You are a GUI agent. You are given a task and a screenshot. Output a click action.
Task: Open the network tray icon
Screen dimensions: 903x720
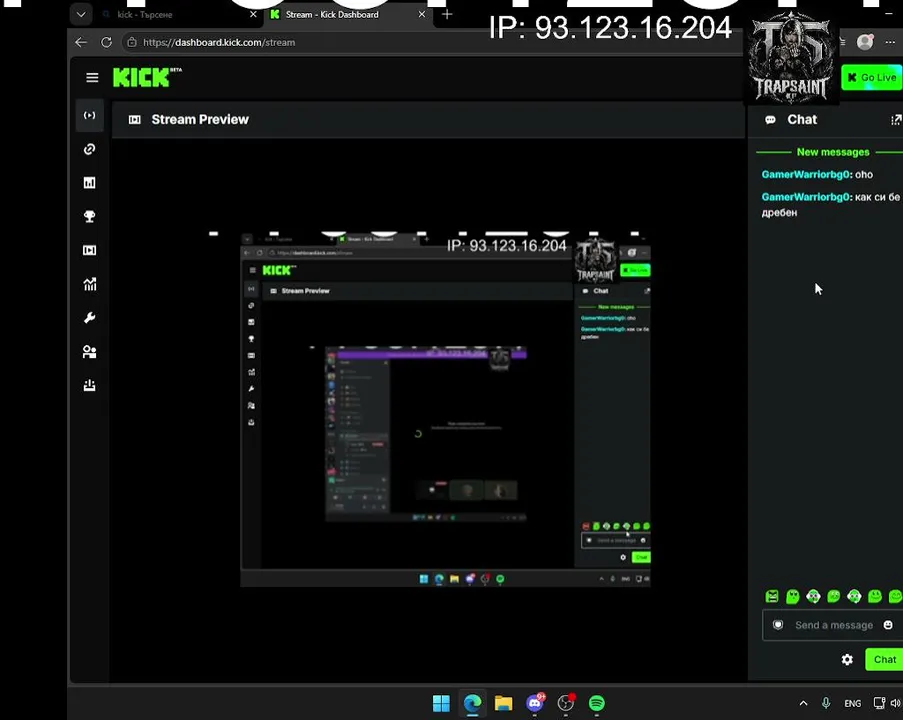(879, 703)
